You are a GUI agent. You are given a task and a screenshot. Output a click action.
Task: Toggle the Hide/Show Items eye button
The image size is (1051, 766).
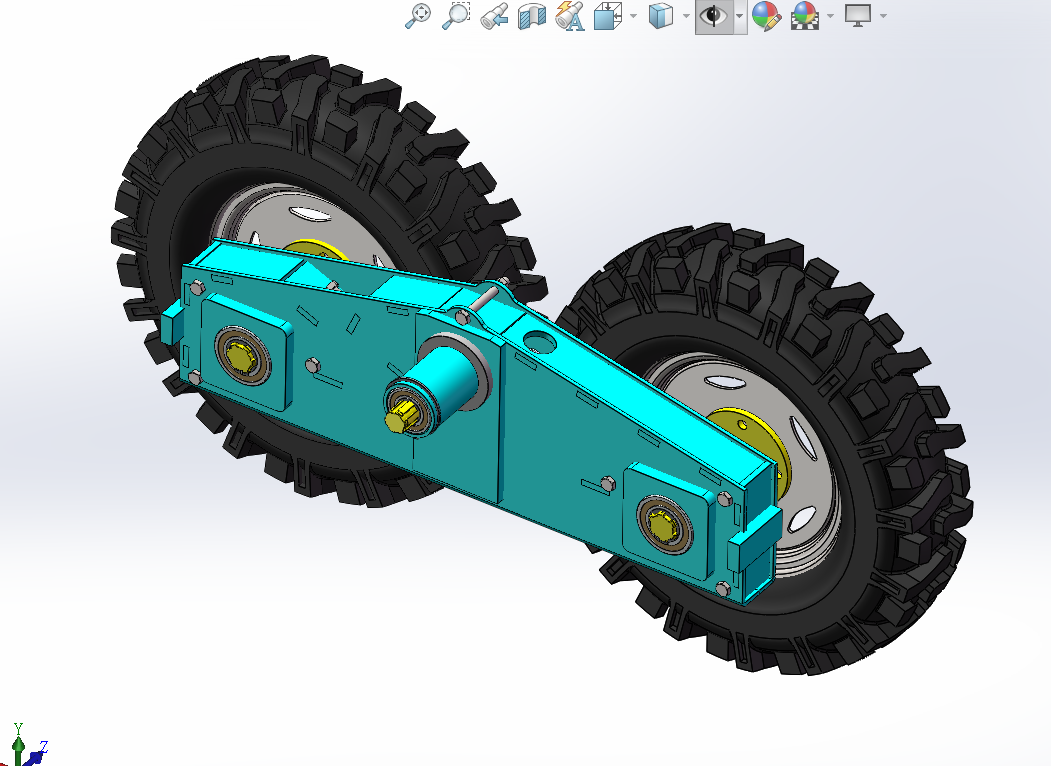click(714, 16)
